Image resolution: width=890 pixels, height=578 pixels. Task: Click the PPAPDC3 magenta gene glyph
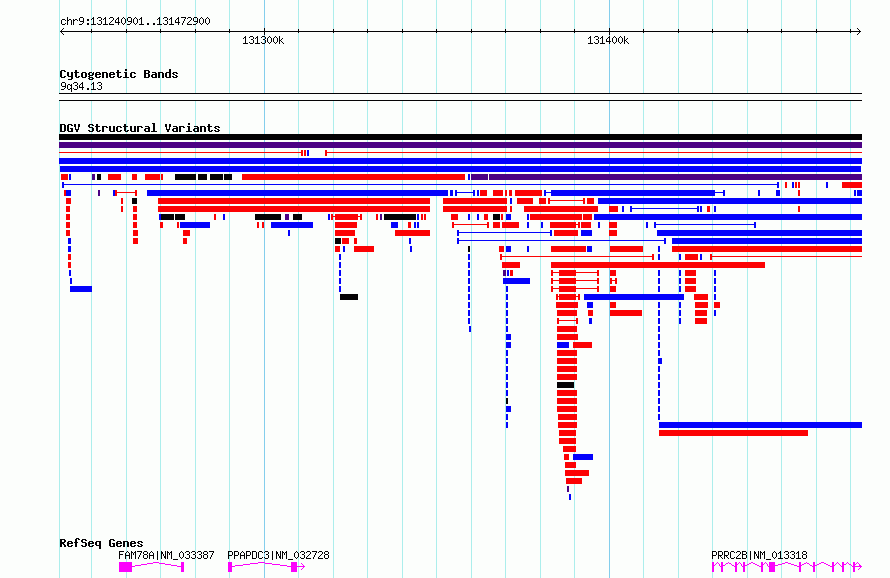(x=266, y=567)
